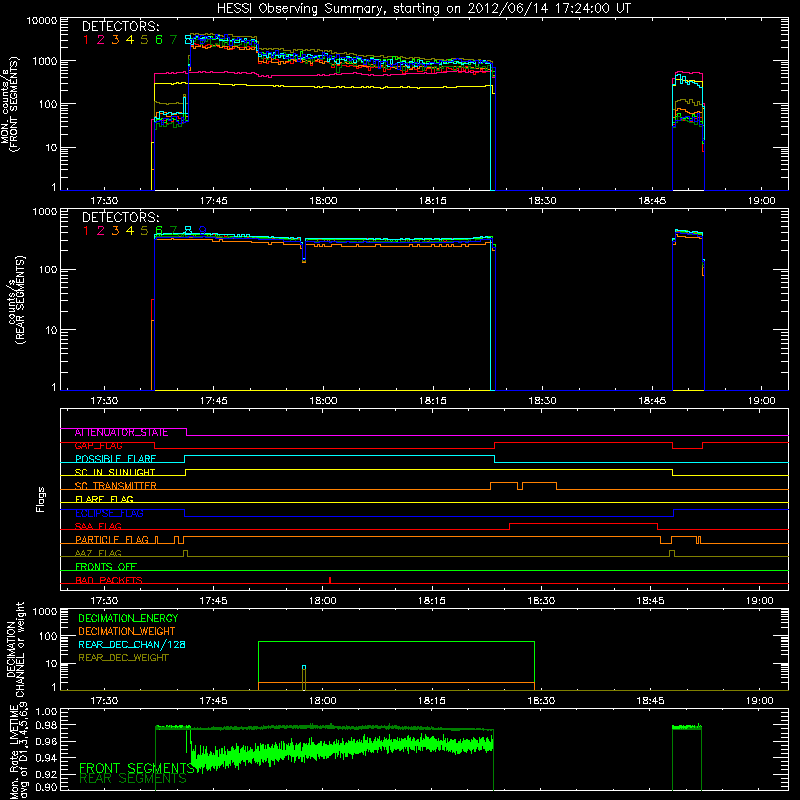Click the POSSIBLE_FLARE flag label
Image resolution: width=800 pixels, height=800 pixels.
point(115,459)
